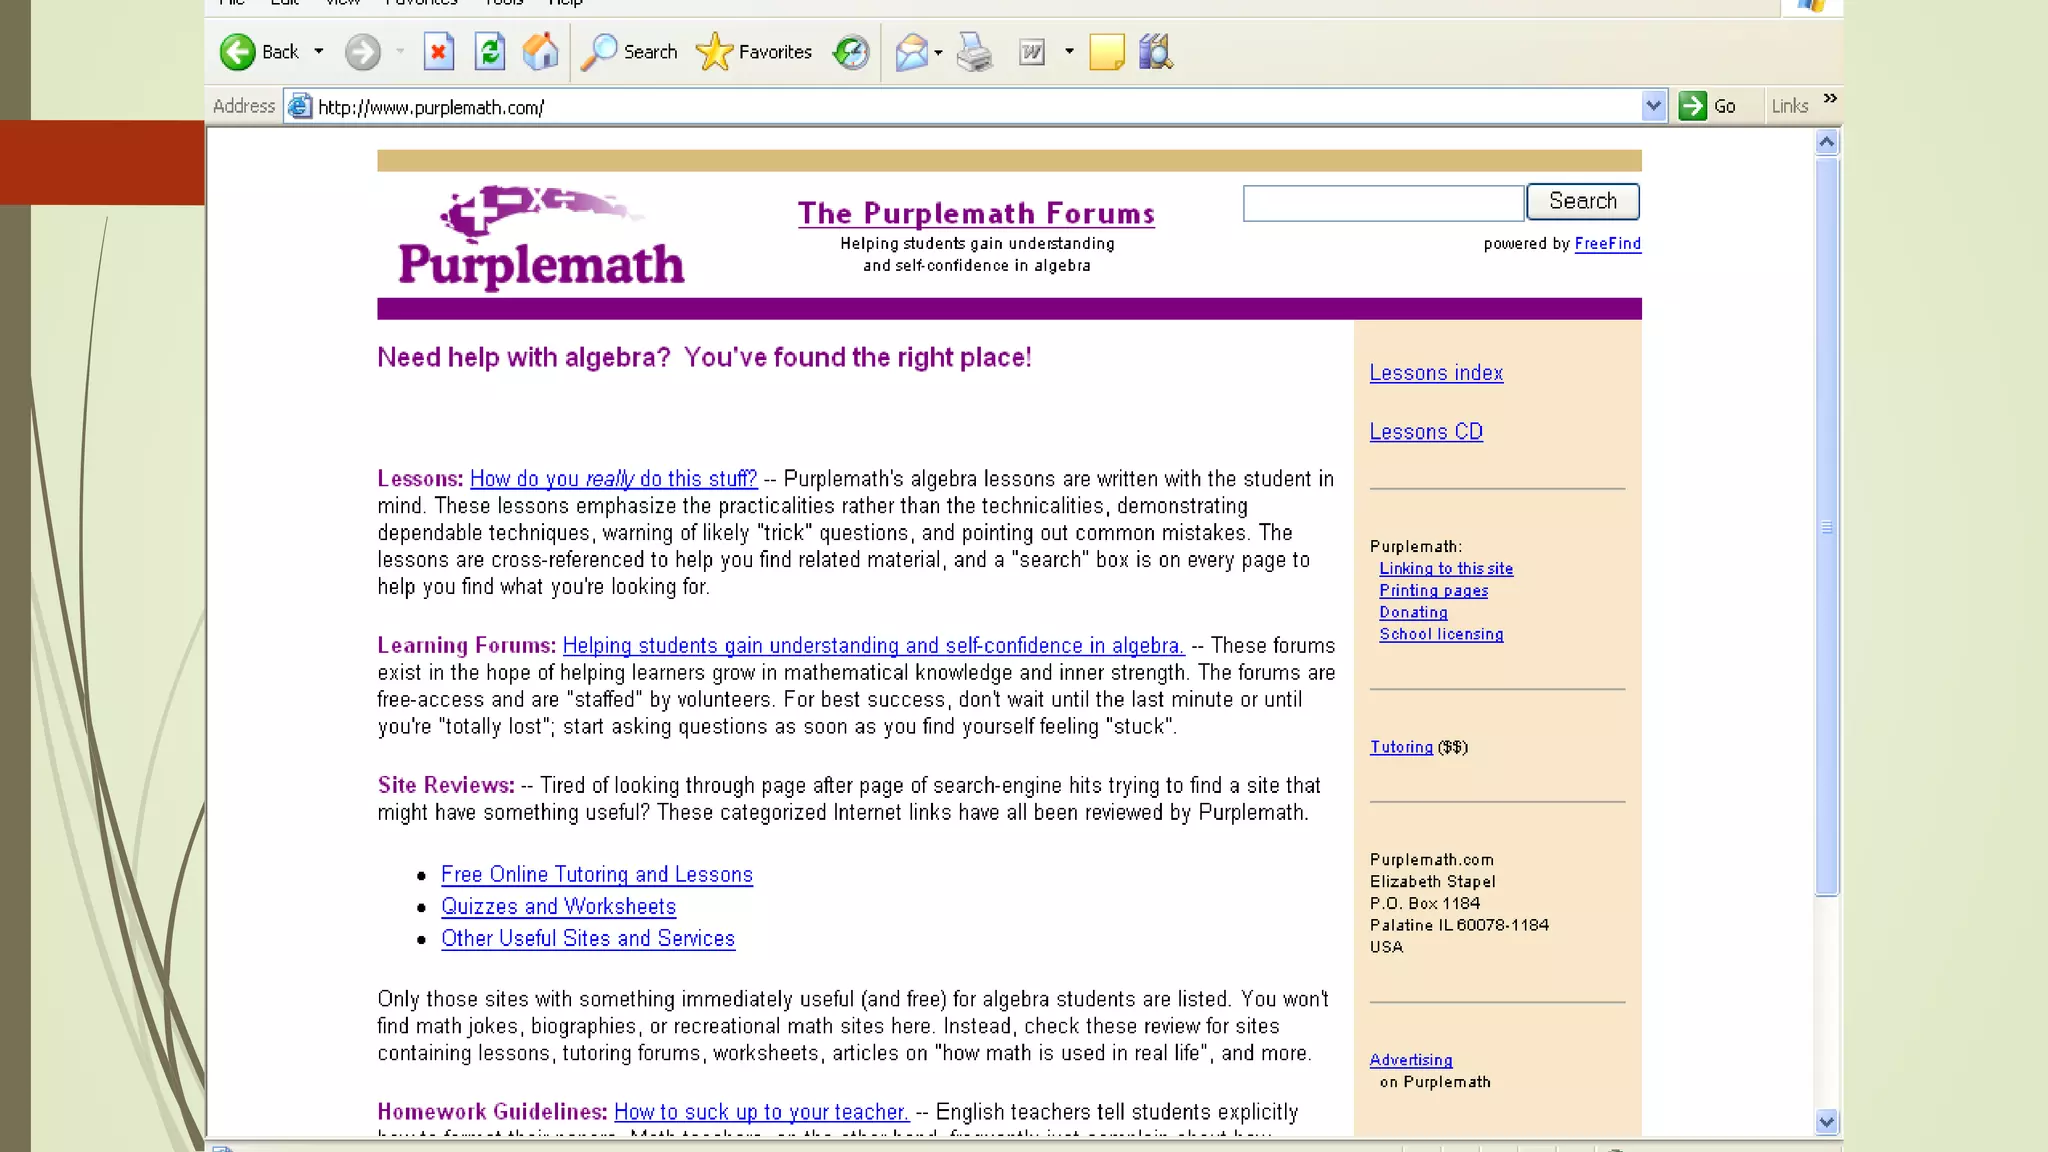Expand the Back history dropdown arrow

(x=319, y=52)
